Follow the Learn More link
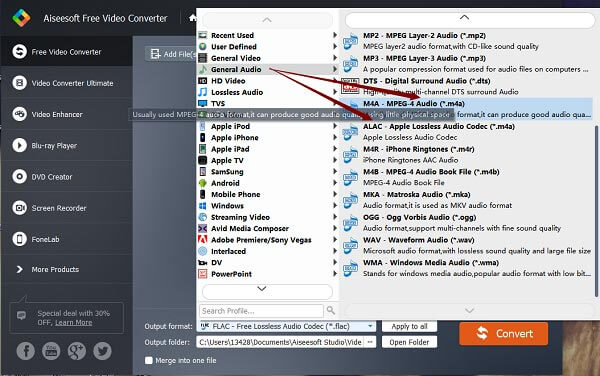The height and width of the screenshot is (376, 600). 73,322
